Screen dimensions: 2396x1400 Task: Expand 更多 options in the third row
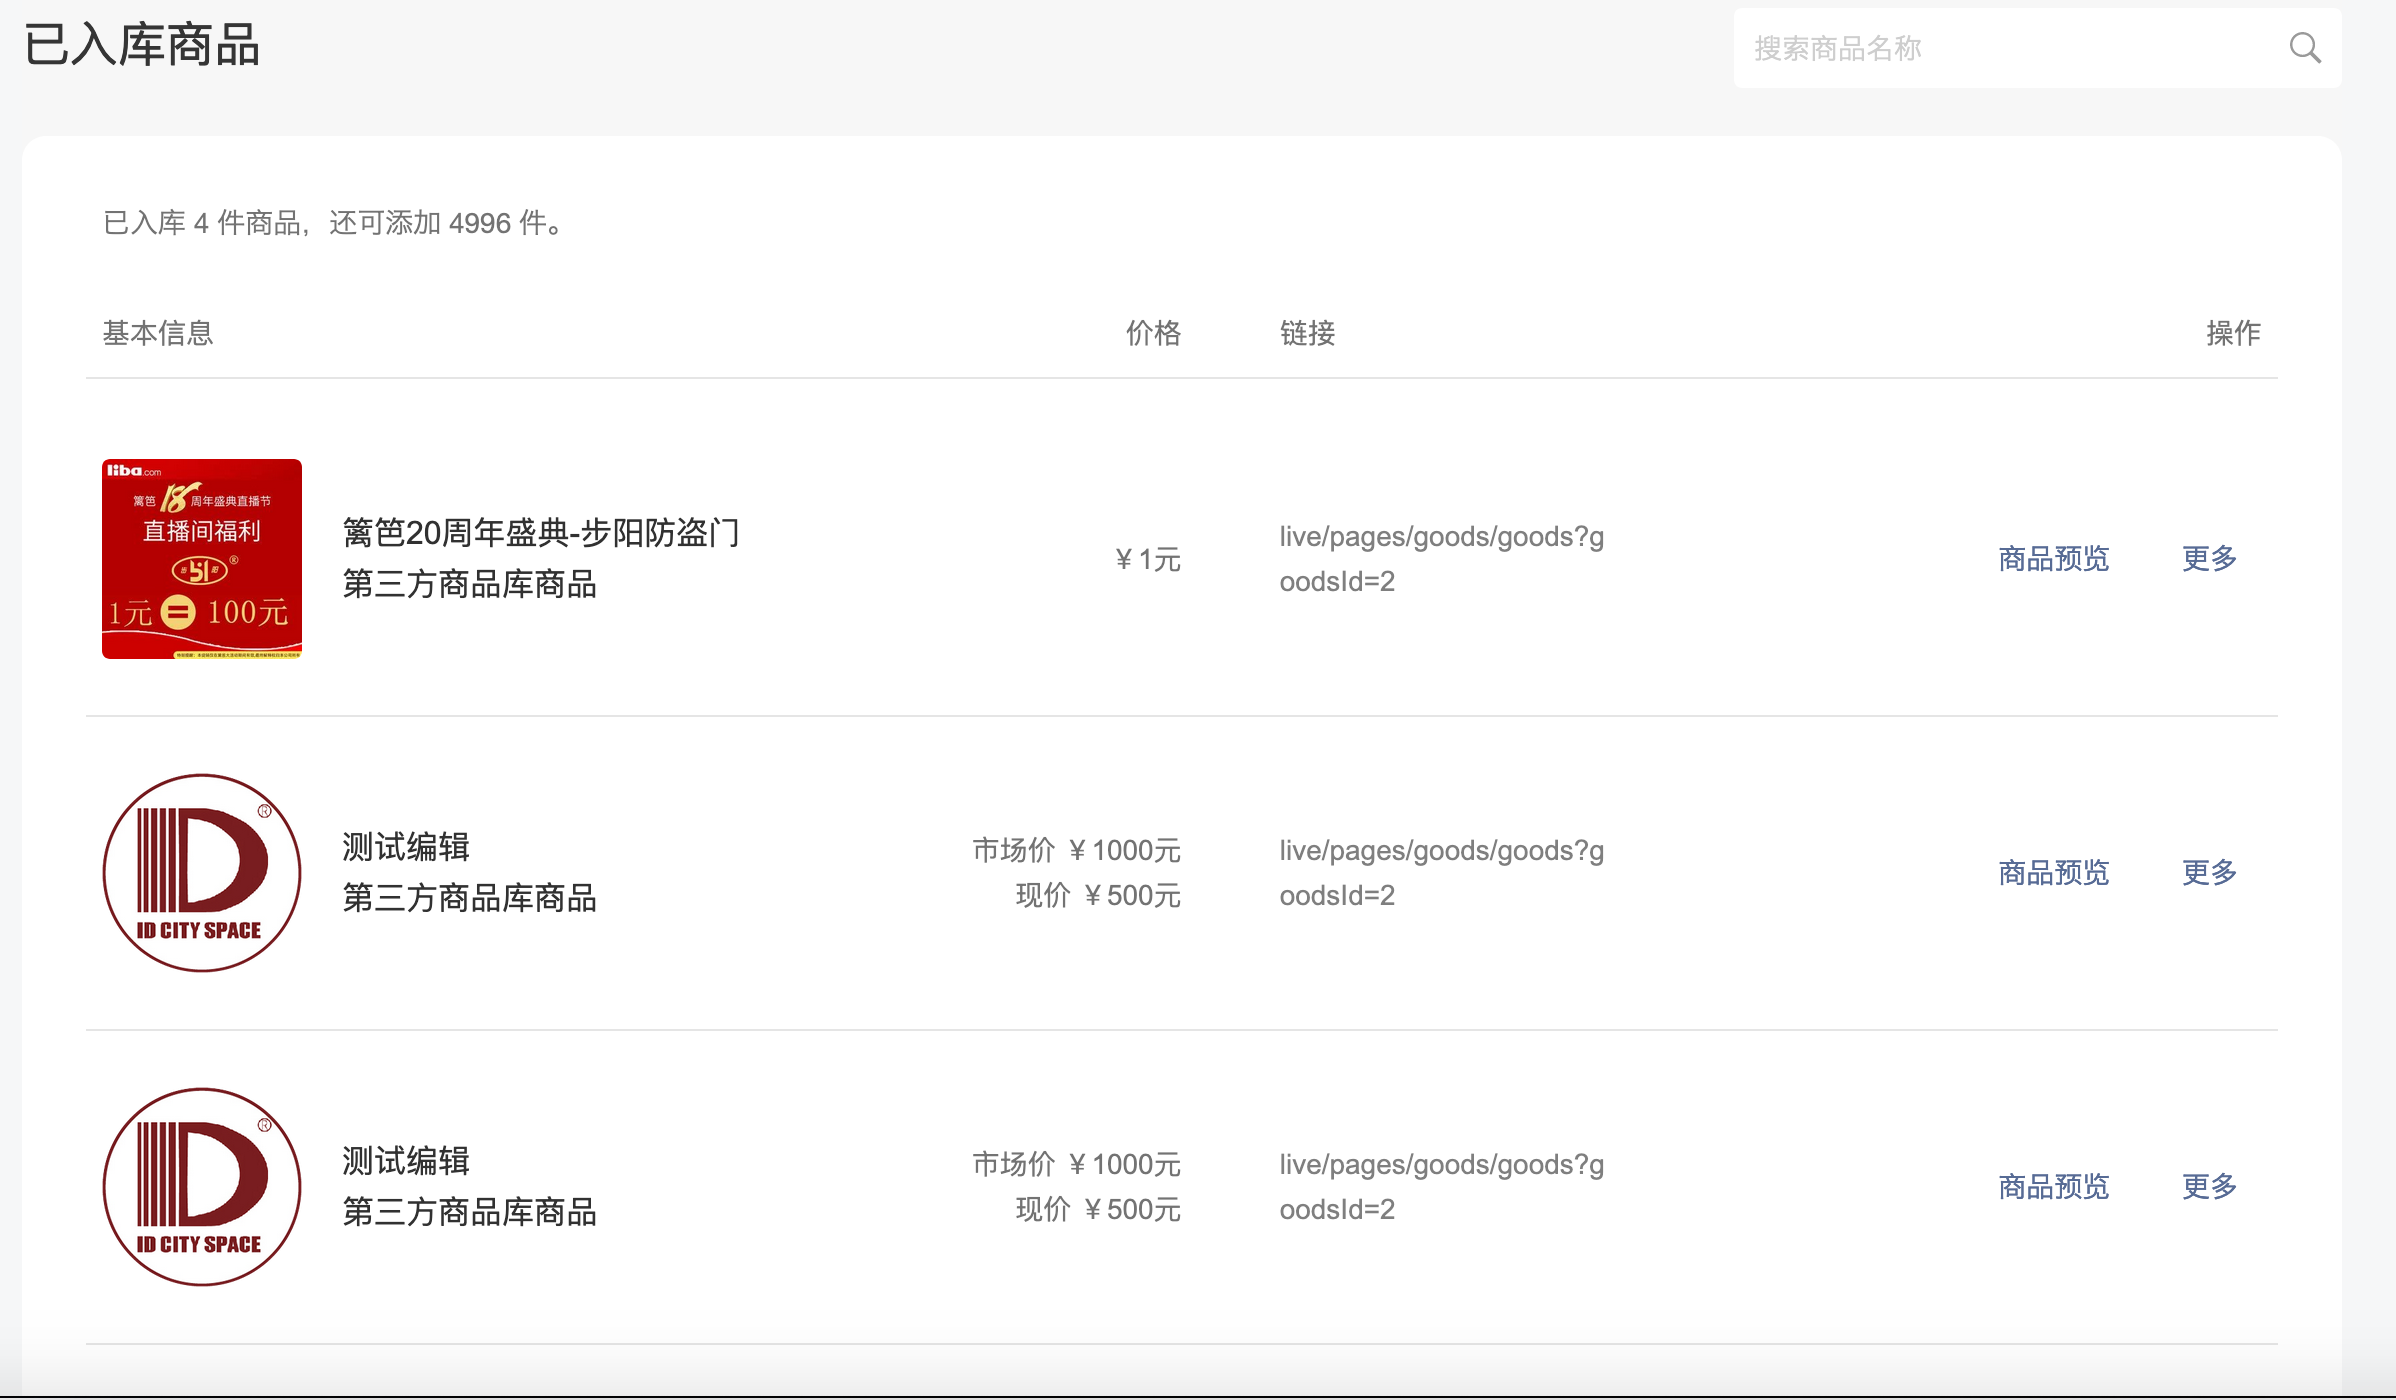click(2209, 1187)
